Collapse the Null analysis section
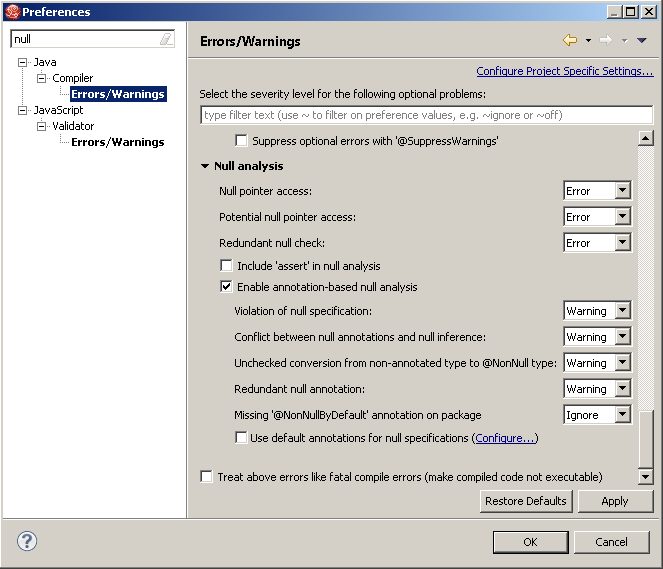Viewport: 663px width, 569px height. 205,166
